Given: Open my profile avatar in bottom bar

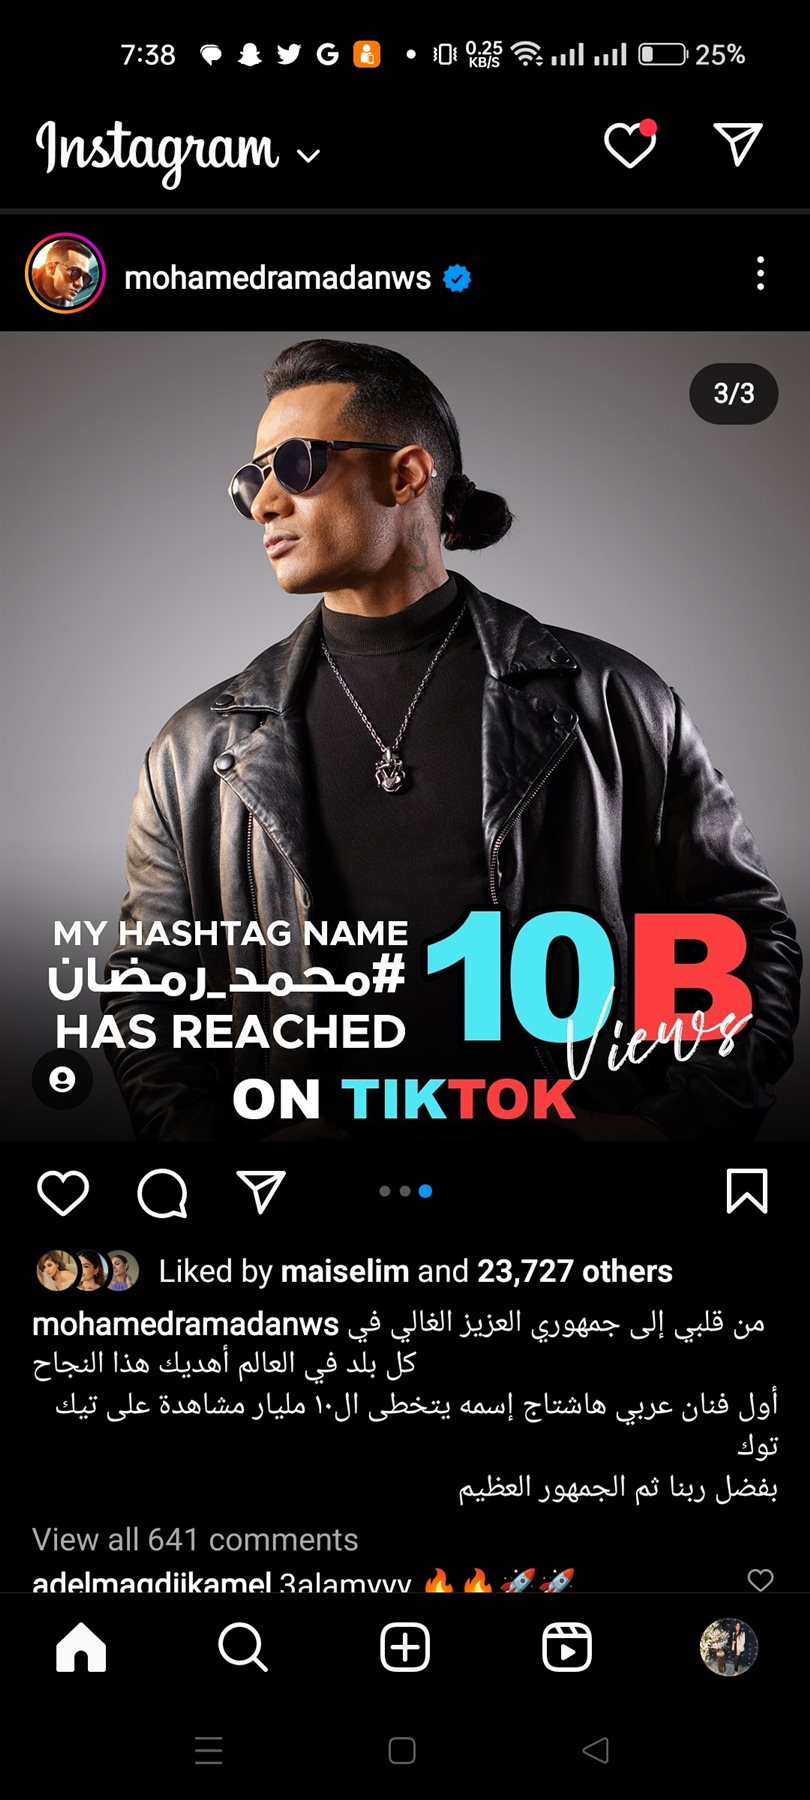Looking at the screenshot, I should [x=728, y=1647].
